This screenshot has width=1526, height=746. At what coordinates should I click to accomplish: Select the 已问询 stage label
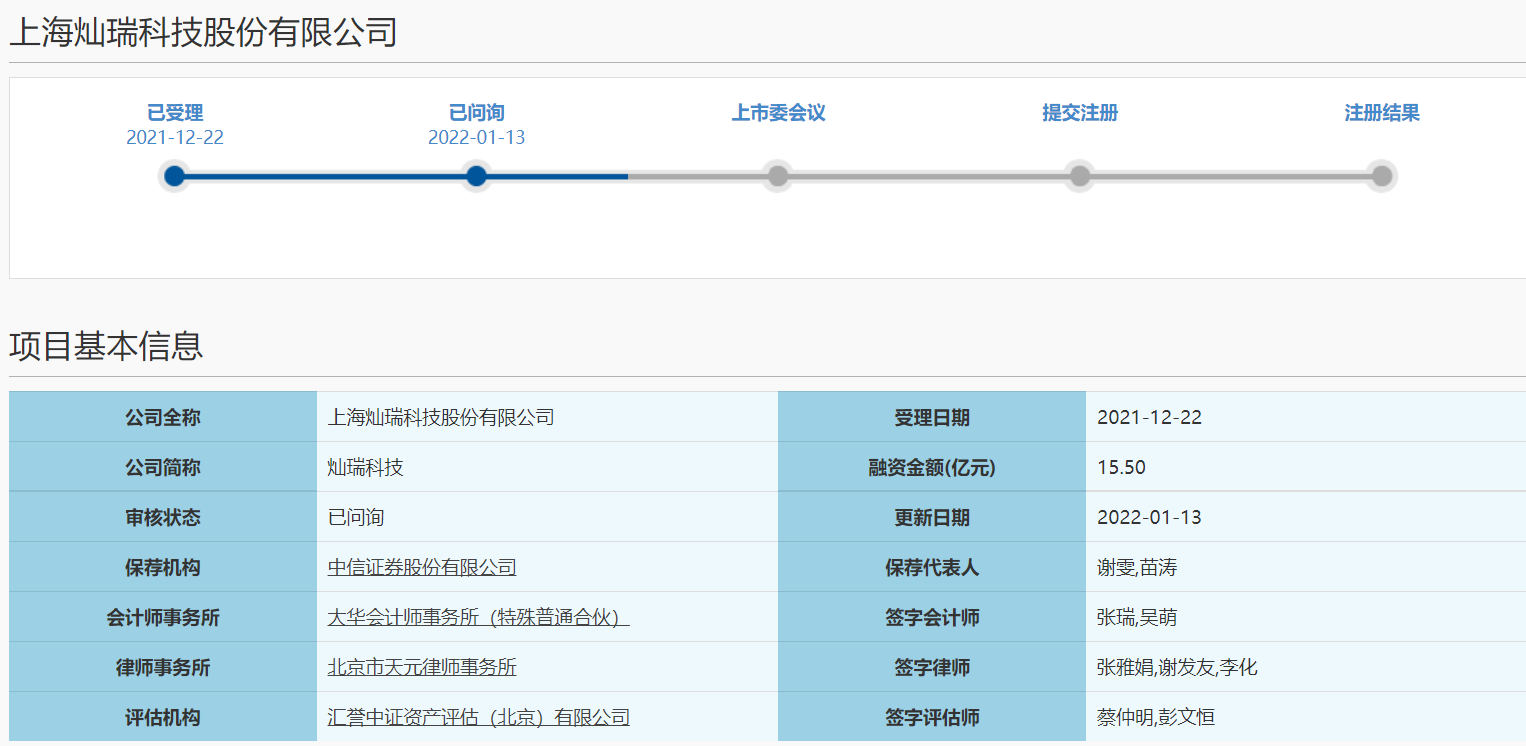[477, 113]
